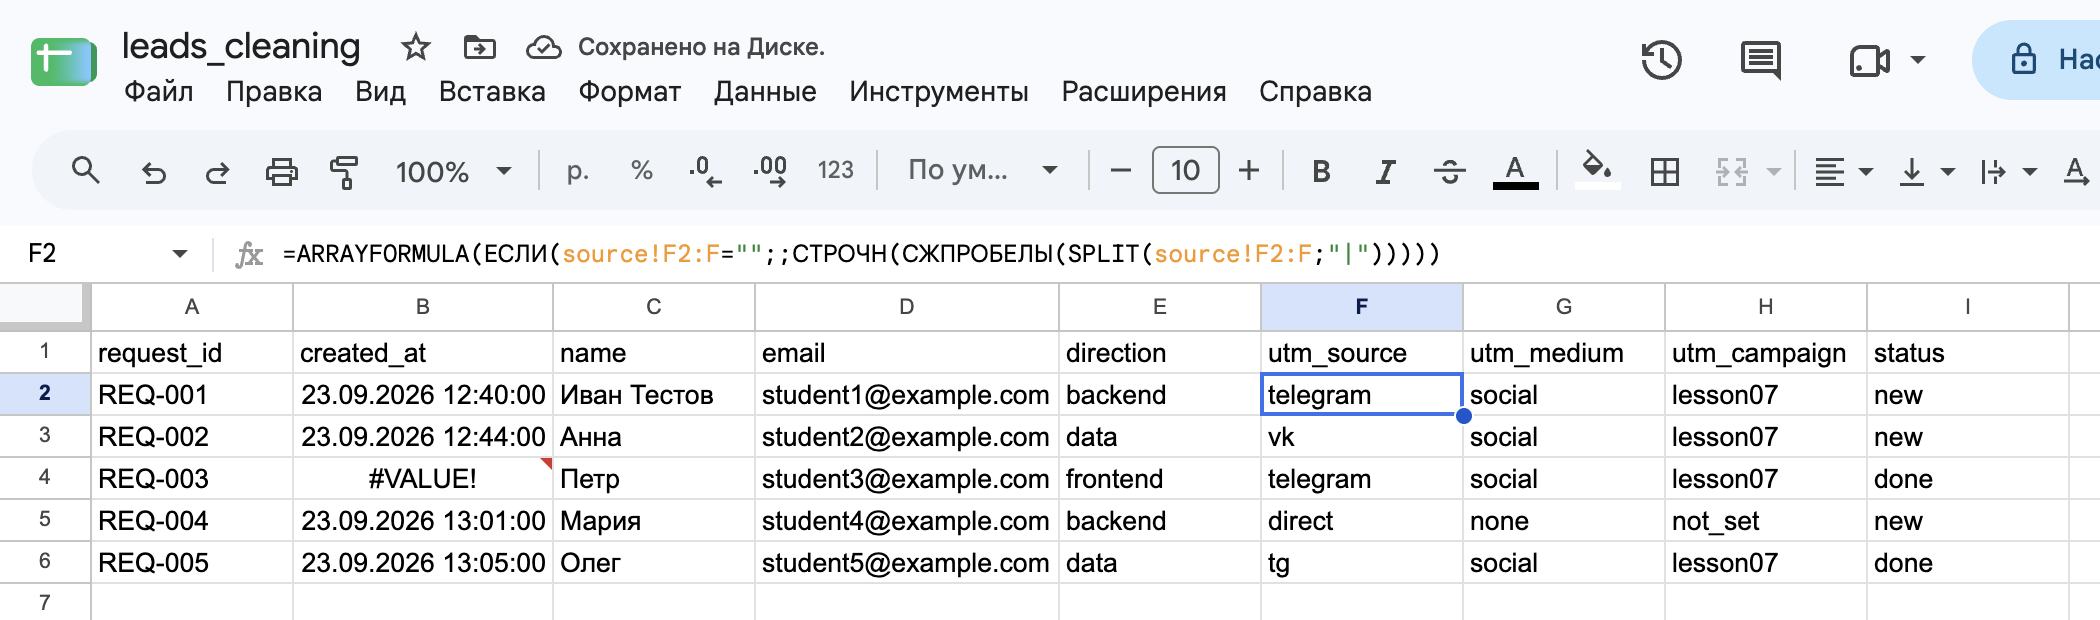Start a video call with camera icon
The width and height of the screenshot is (2100, 620).
1869,61
